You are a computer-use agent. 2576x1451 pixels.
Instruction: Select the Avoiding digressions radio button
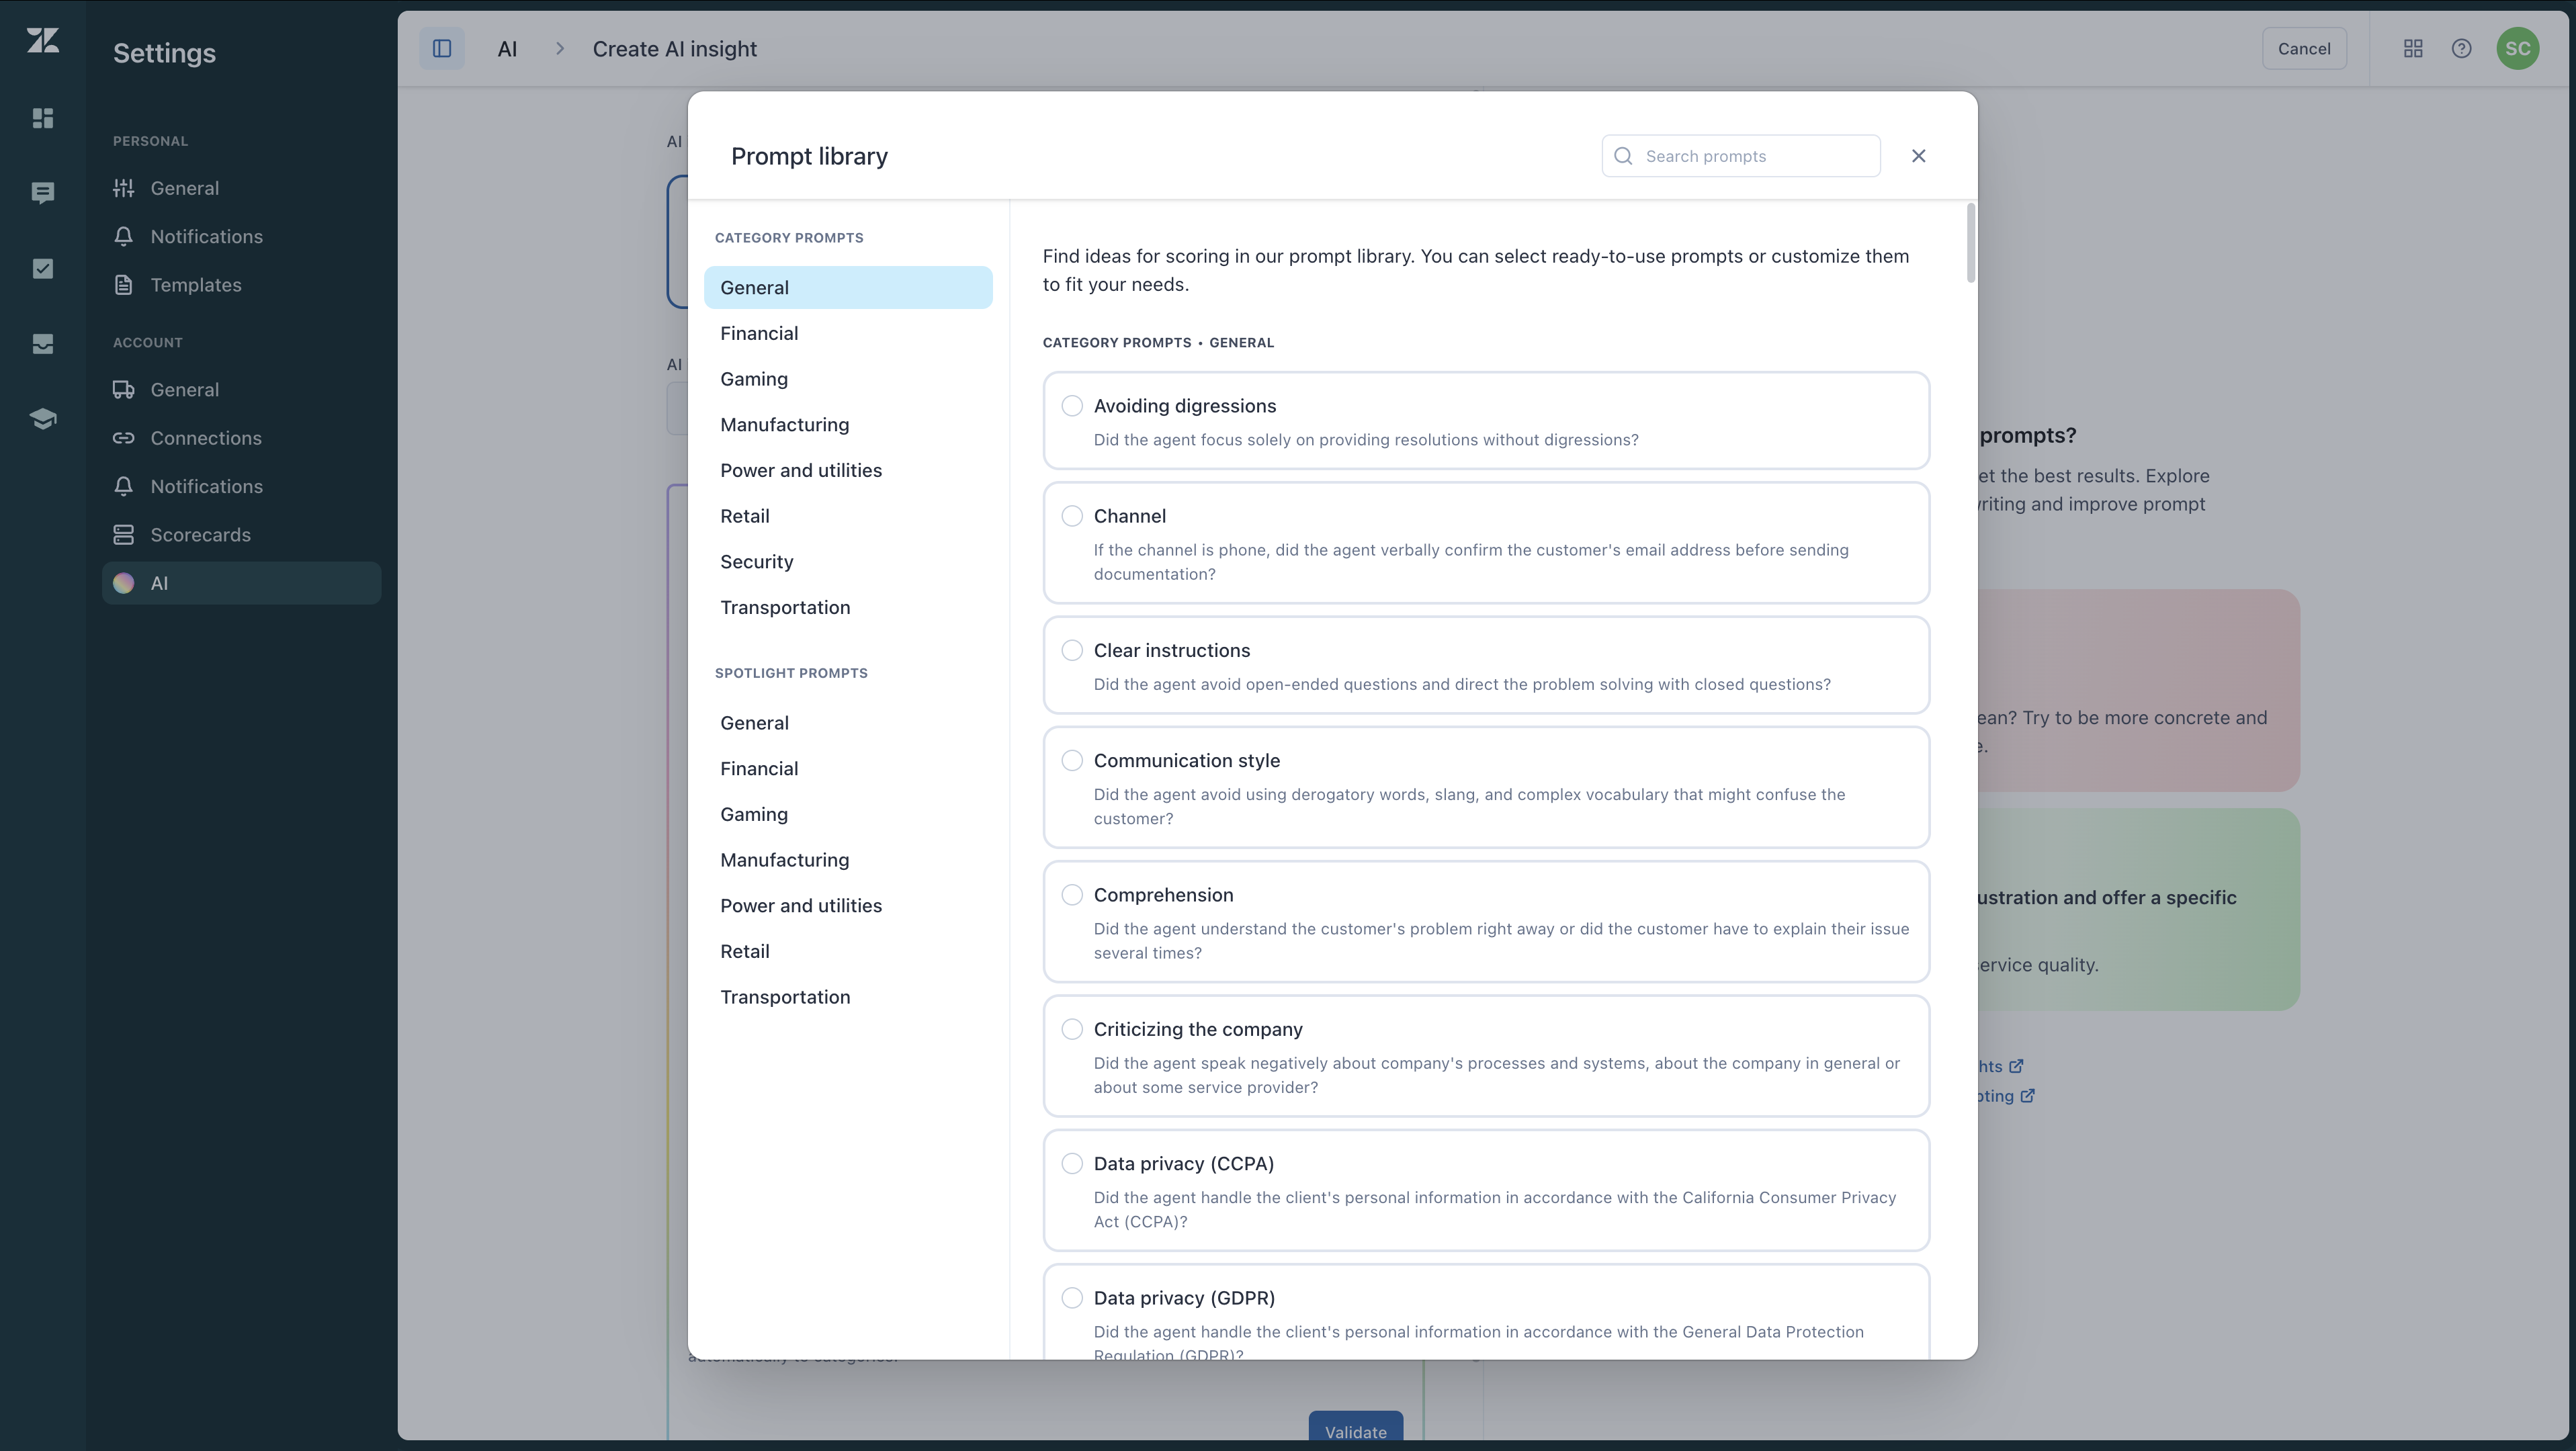(1072, 406)
